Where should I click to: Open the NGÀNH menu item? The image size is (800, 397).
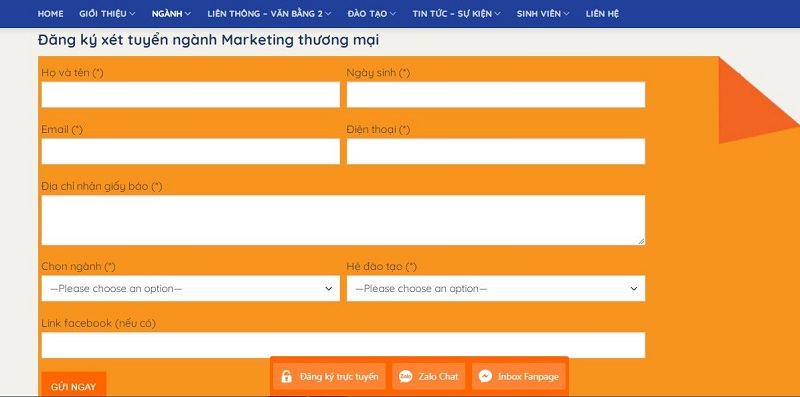pos(167,14)
